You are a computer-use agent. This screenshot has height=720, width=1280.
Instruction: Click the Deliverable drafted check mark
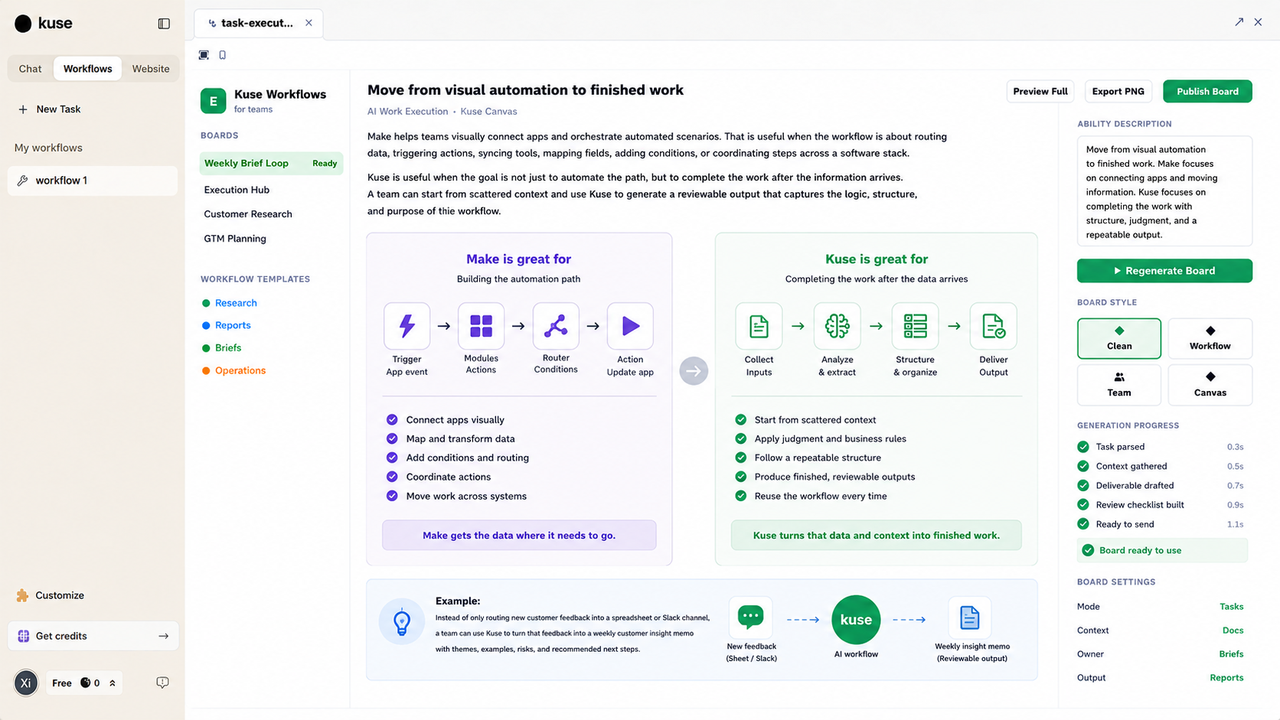(x=1083, y=486)
